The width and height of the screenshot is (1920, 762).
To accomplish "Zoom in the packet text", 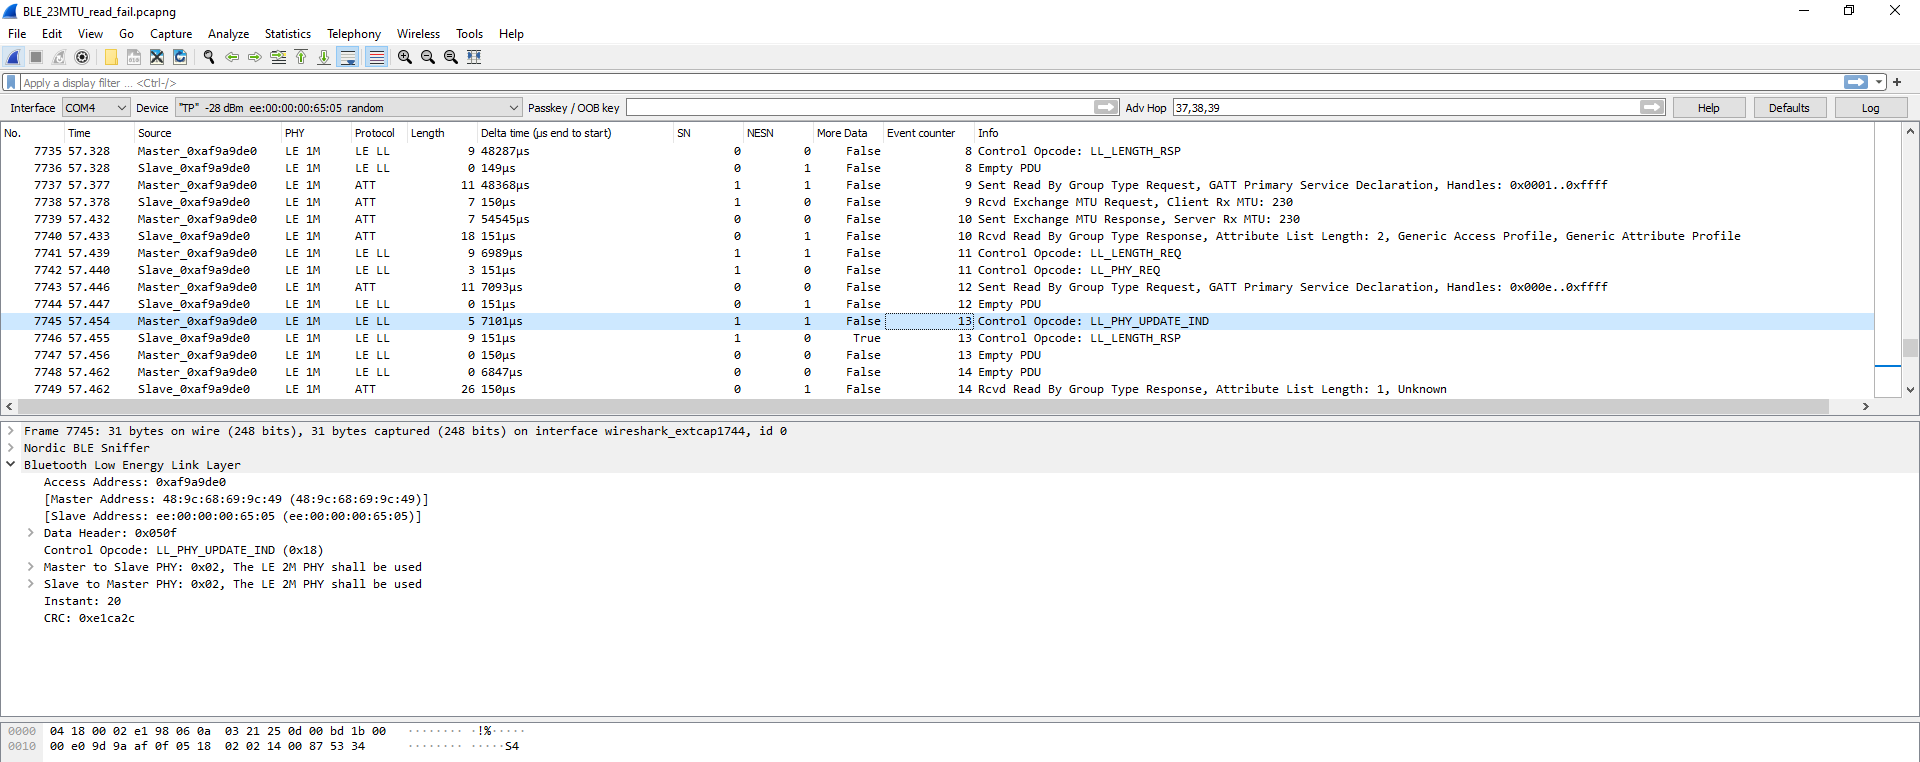I will click(x=405, y=57).
